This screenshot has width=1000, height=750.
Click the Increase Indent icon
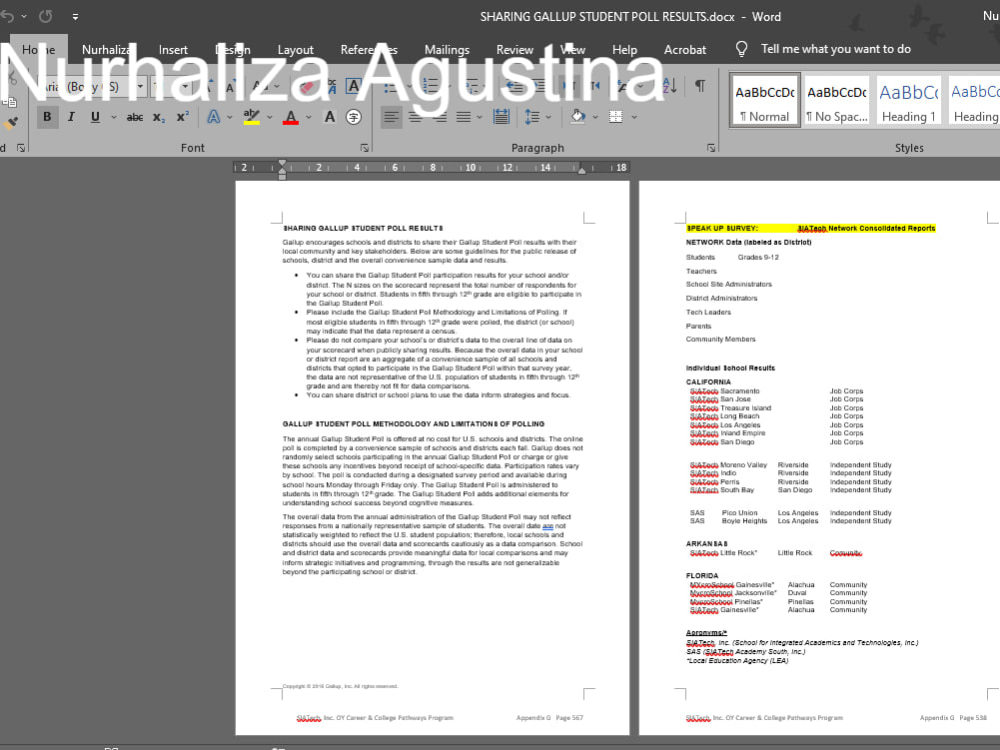540,86
